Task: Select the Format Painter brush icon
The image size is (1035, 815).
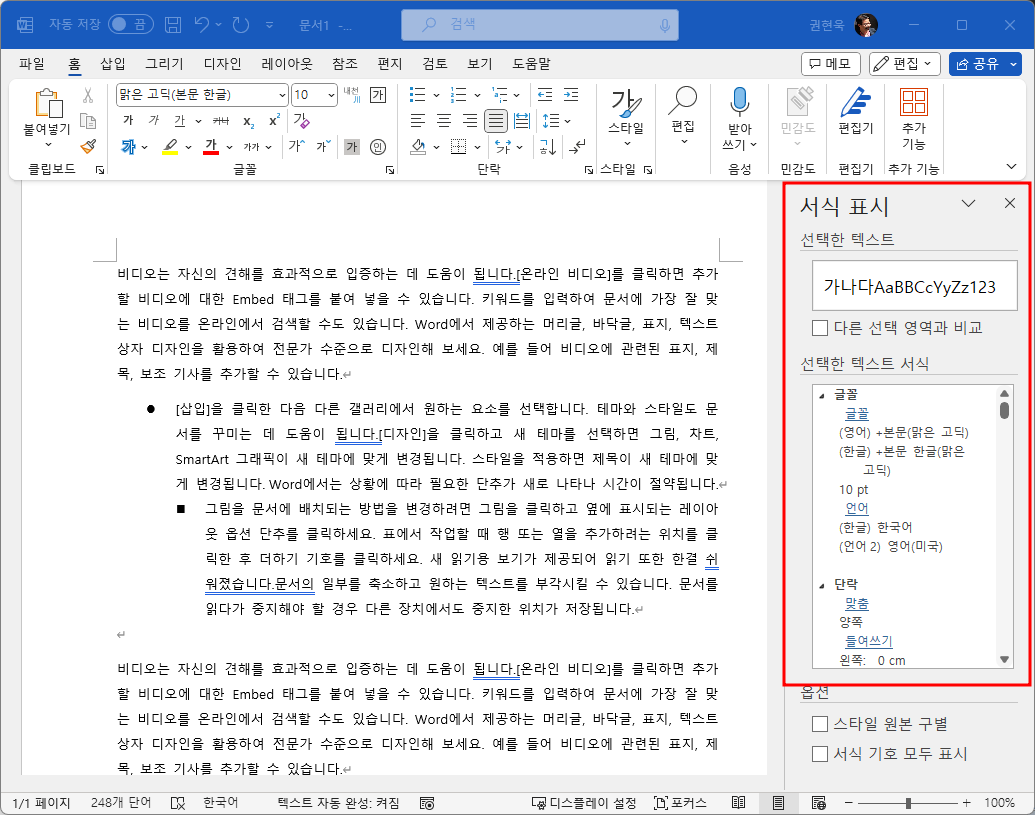Action: click(x=88, y=147)
